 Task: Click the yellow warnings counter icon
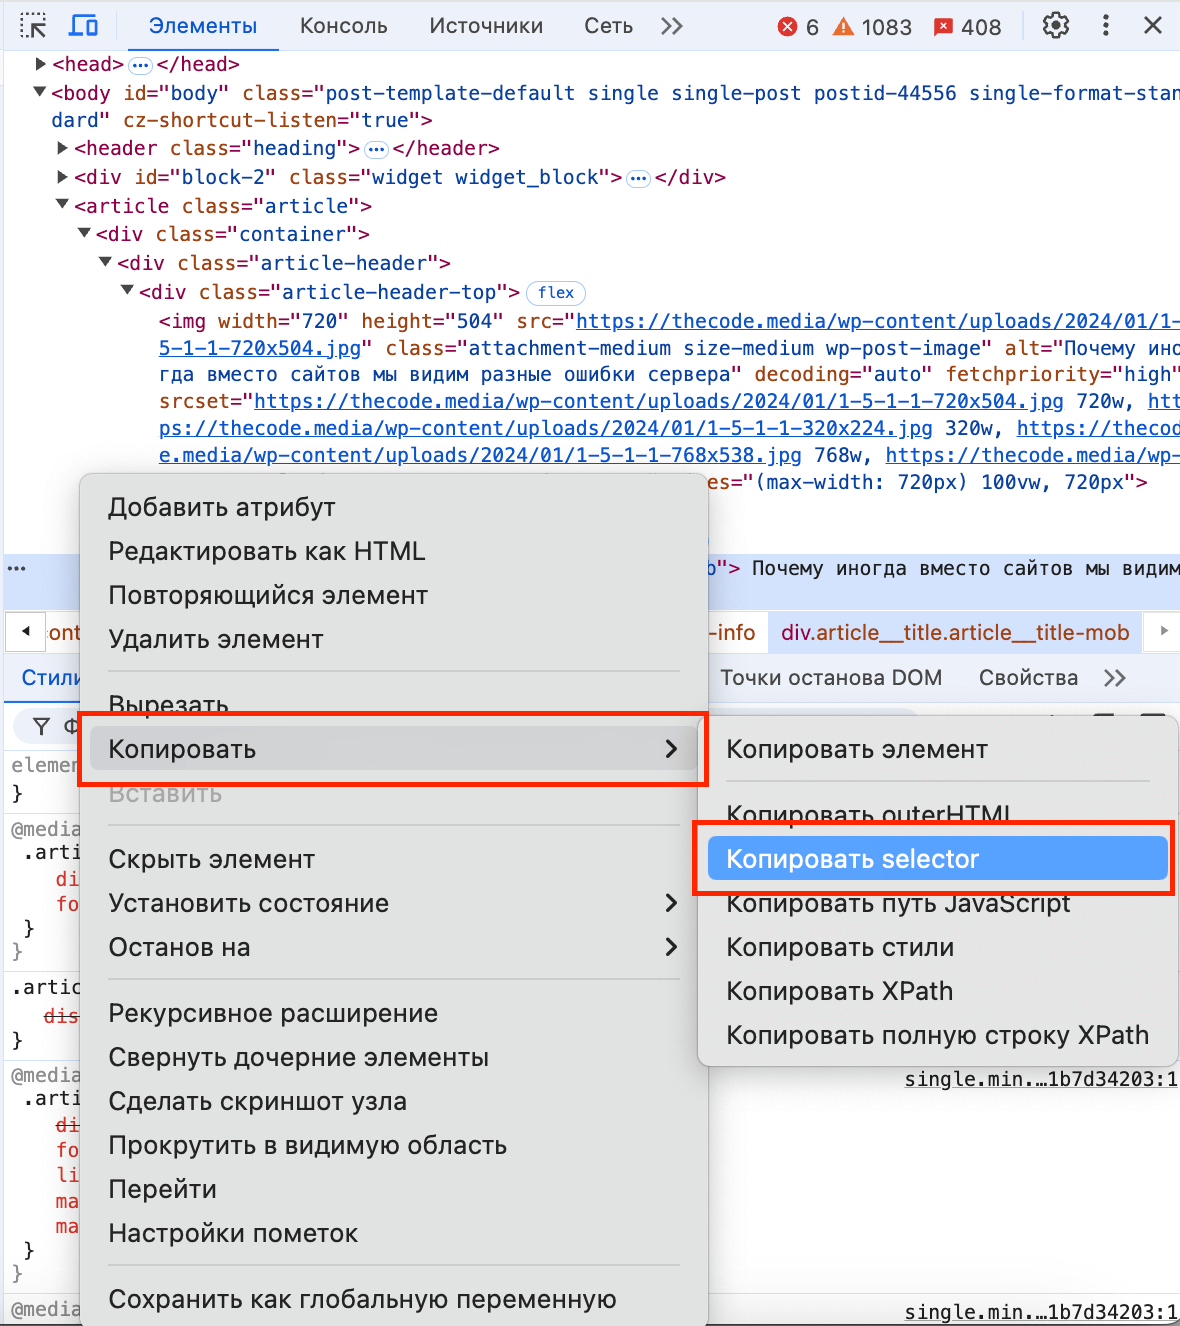[x=844, y=27]
